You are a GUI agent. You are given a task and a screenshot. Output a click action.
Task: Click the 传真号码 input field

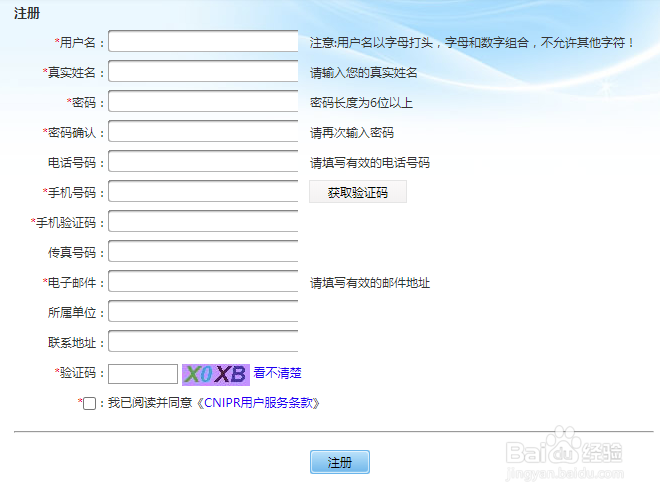(203, 251)
